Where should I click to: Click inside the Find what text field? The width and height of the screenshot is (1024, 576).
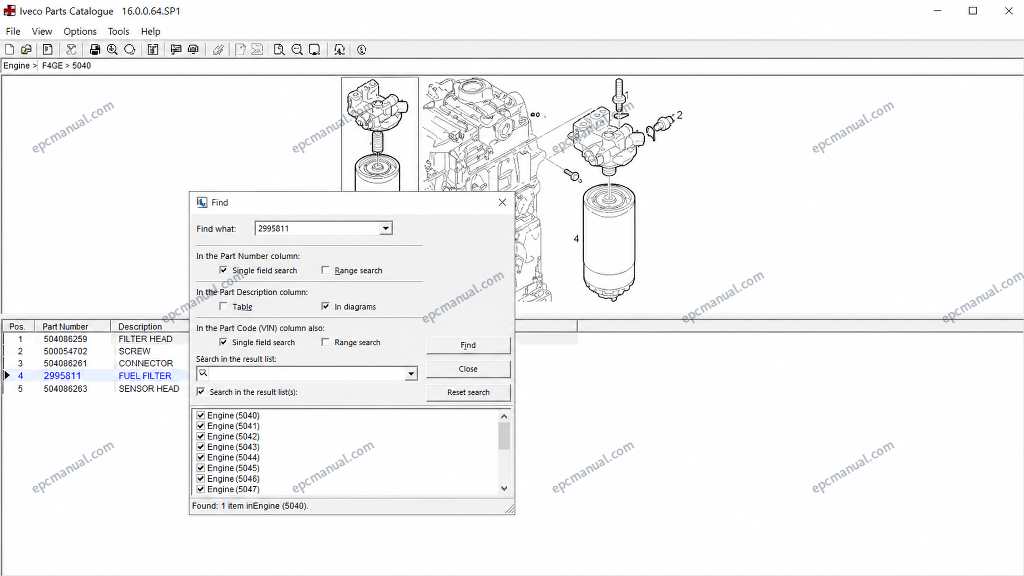click(317, 229)
